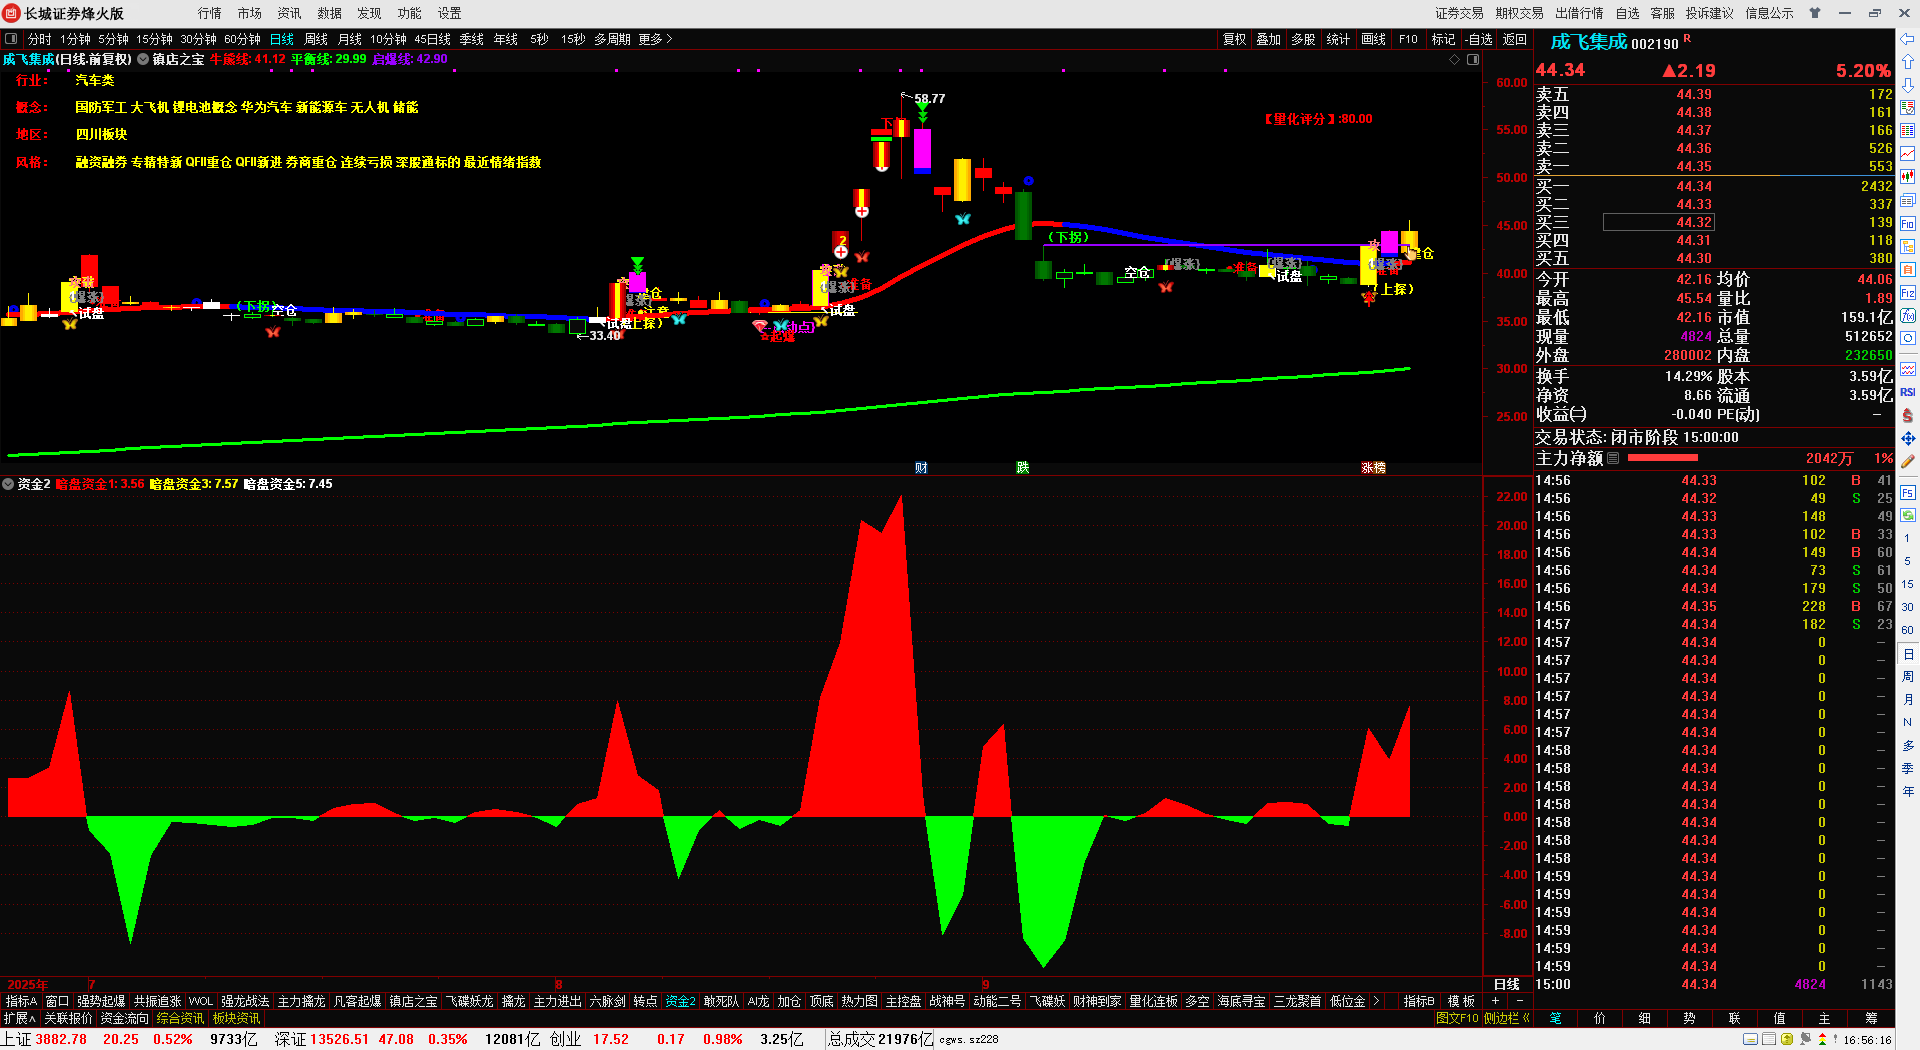The height and width of the screenshot is (1050, 1920).
Task: Click the green refresh icon in sidebar
Action: point(1908,515)
